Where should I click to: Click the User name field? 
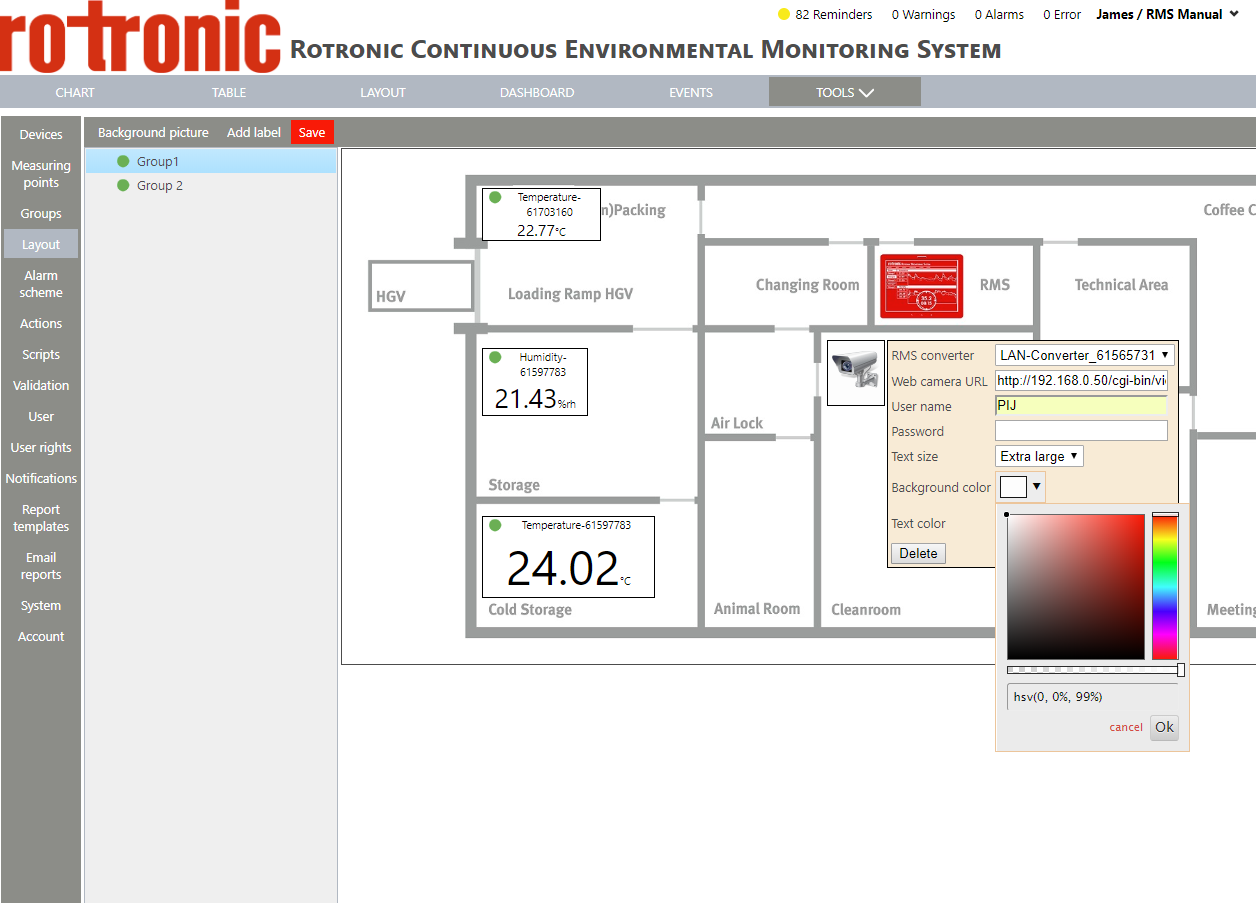1081,406
